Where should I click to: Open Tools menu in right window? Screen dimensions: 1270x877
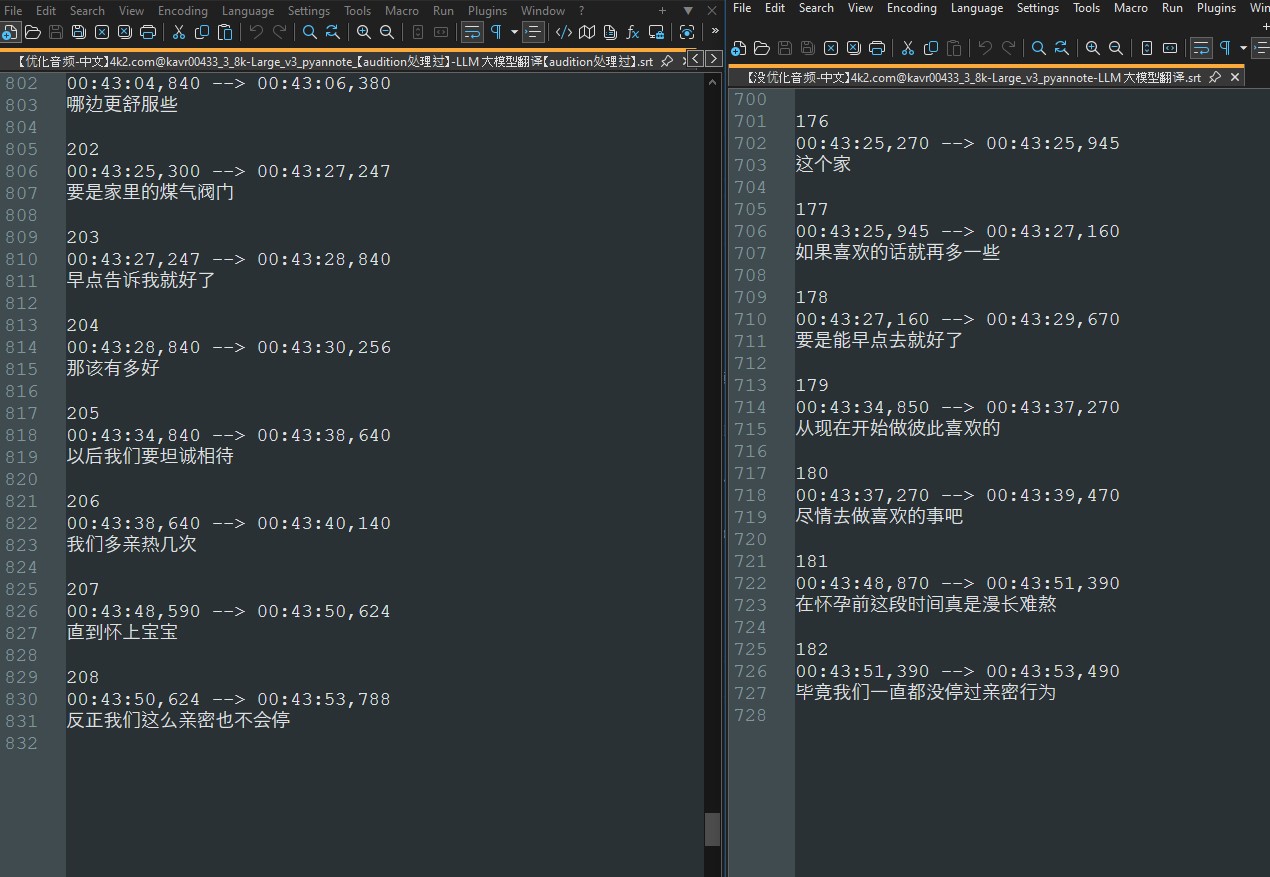click(x=1087, y=8)
